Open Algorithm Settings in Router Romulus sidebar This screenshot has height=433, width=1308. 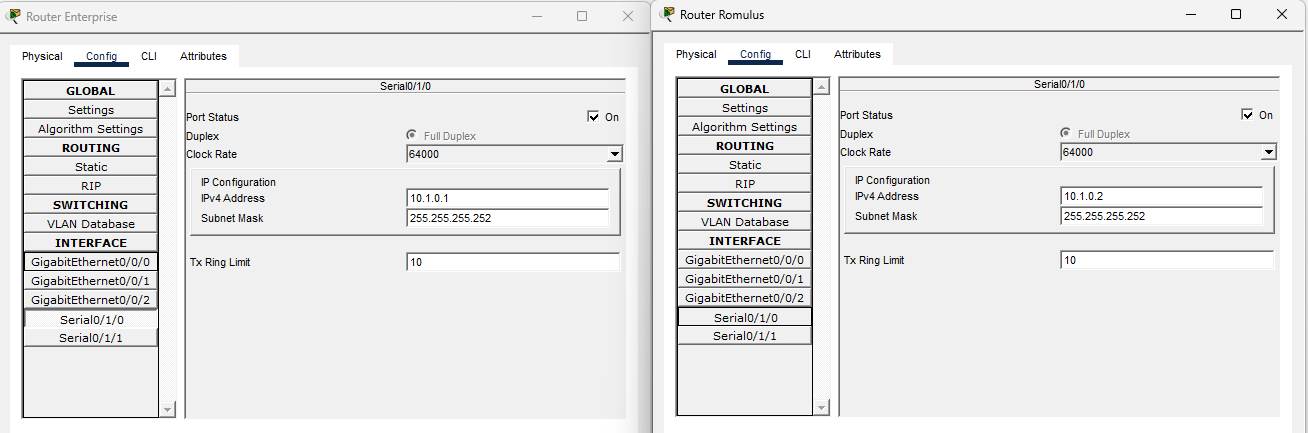click(745, 127)
